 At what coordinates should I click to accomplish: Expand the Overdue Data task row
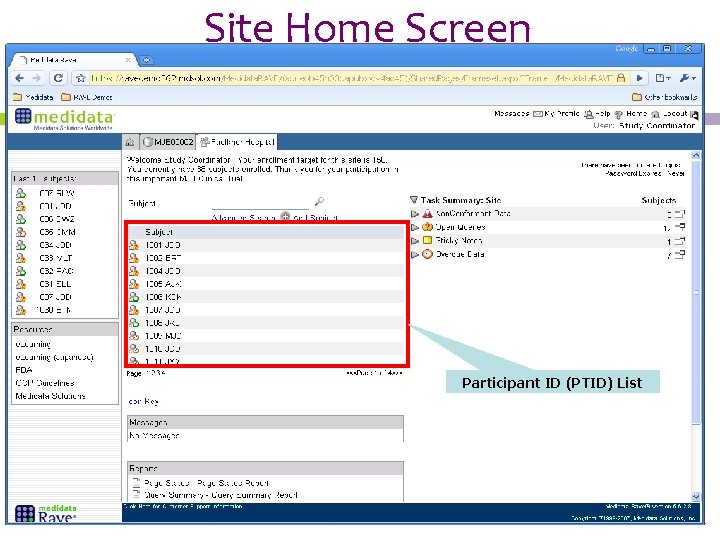[x=415, y=254]
